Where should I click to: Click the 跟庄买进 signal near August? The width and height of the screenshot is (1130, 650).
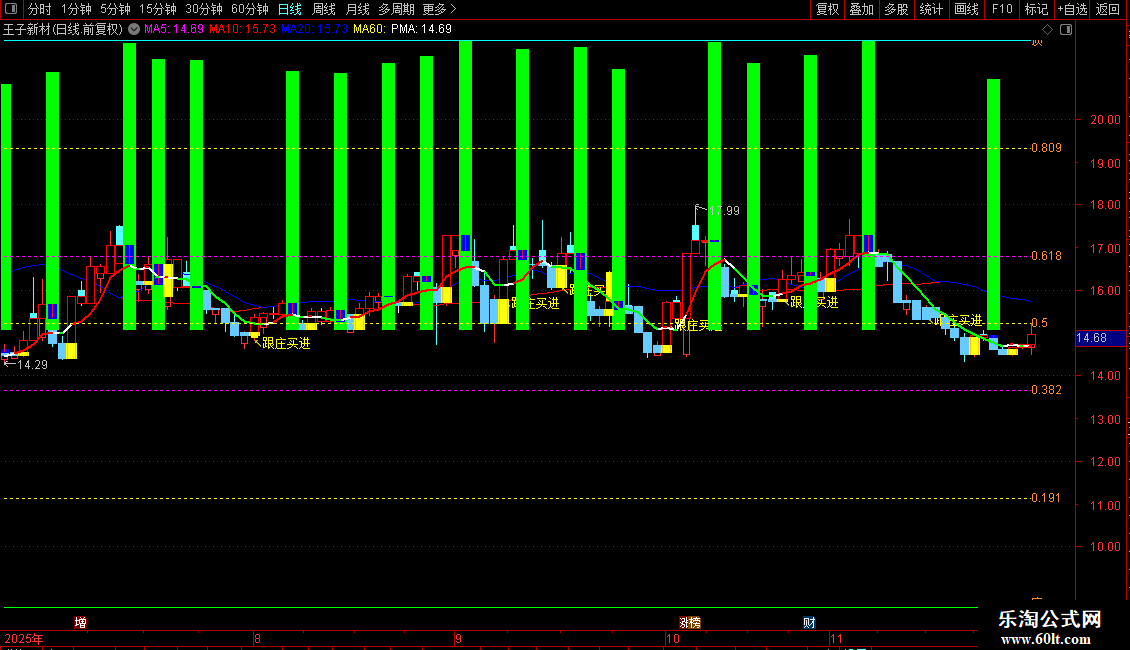coord(286,344)
